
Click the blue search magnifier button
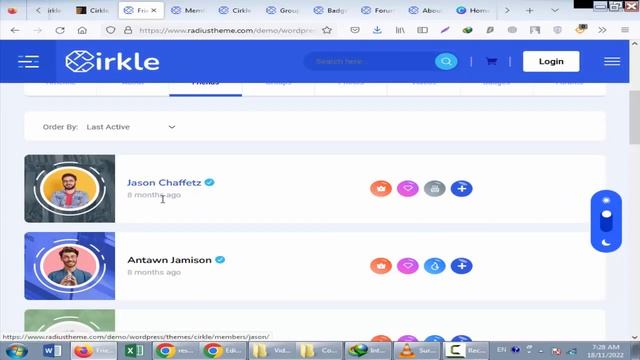coord(446,62)
